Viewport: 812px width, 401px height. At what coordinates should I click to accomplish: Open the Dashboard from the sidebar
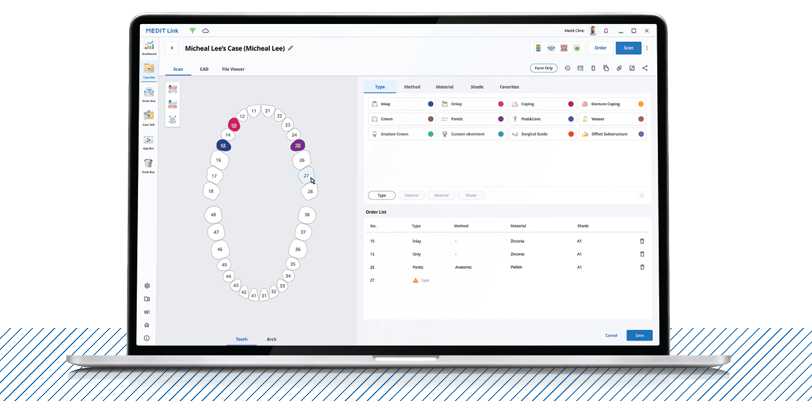coord(149,47)
